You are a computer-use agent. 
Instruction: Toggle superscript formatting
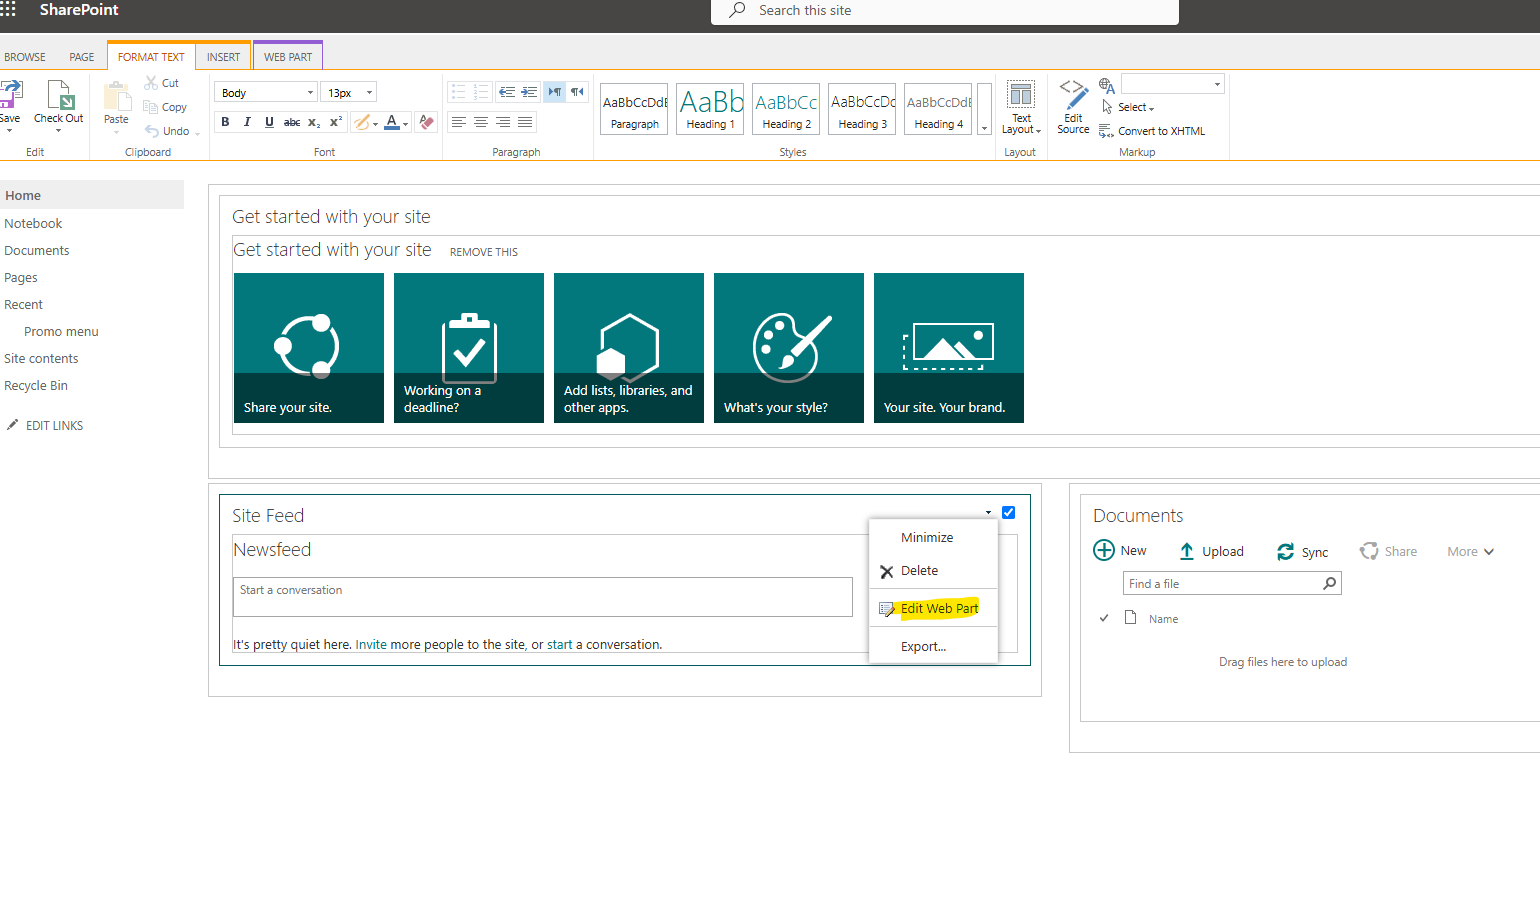pyautogui.click(x=335, y=122)
